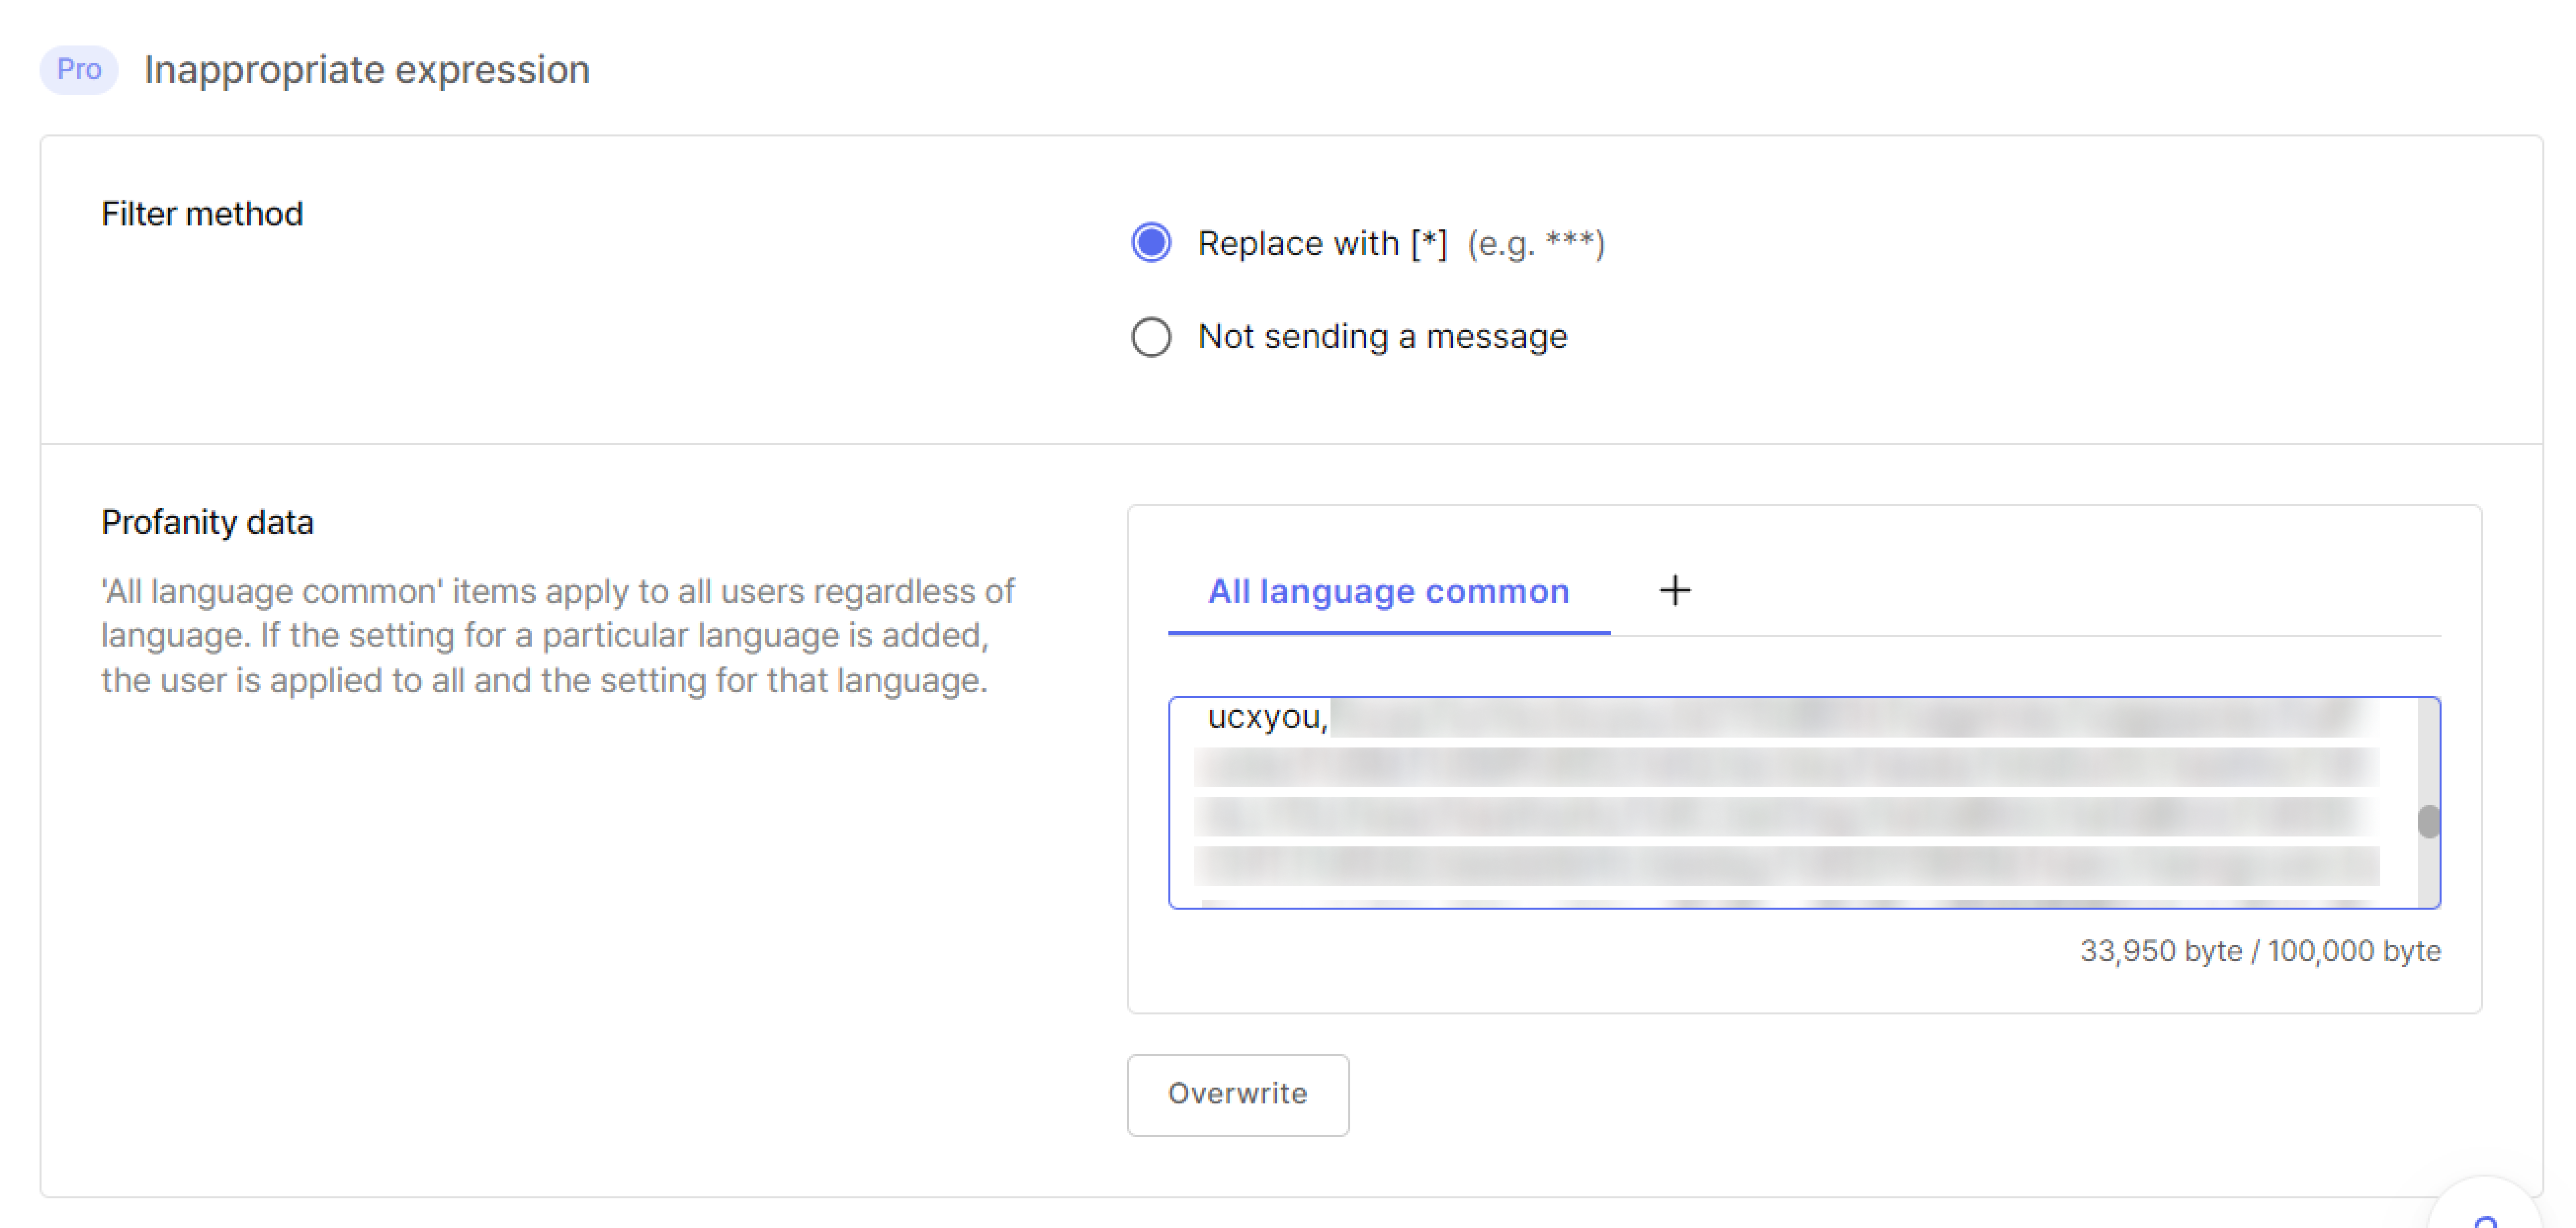Open the 'All language common' tab
Image resolution: width=2576 pixels, height=1228 pixels.
click(x=1388, y=592)
